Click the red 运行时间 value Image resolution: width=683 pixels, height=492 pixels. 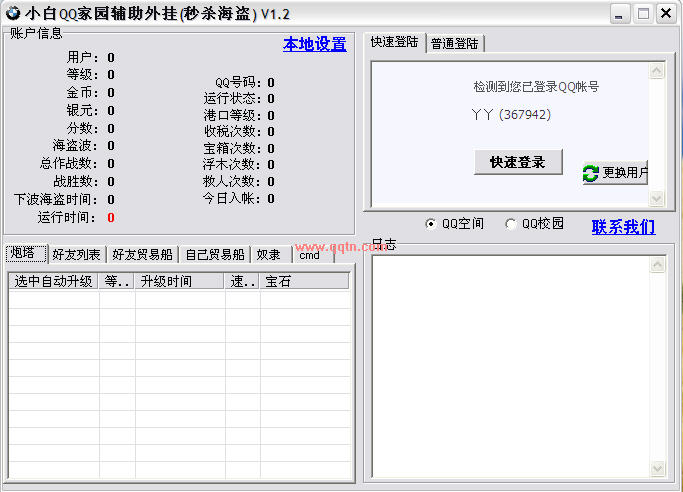pyautogui.click(x=111, y=217)
